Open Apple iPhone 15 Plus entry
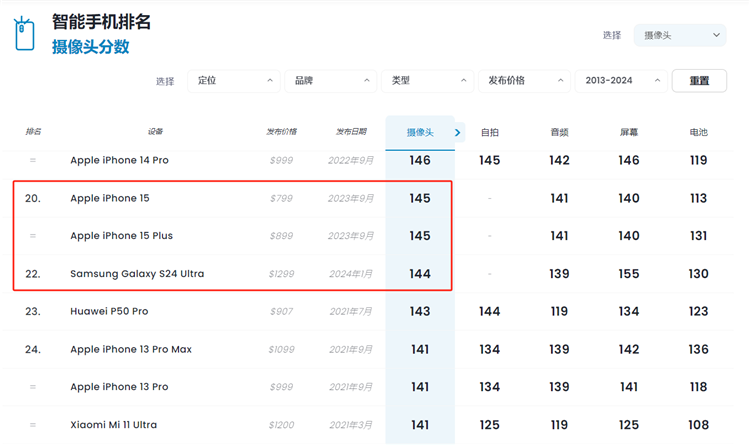The width and height of the screenshot is (750, 445). pyautogui.click(x=121, y=236)
